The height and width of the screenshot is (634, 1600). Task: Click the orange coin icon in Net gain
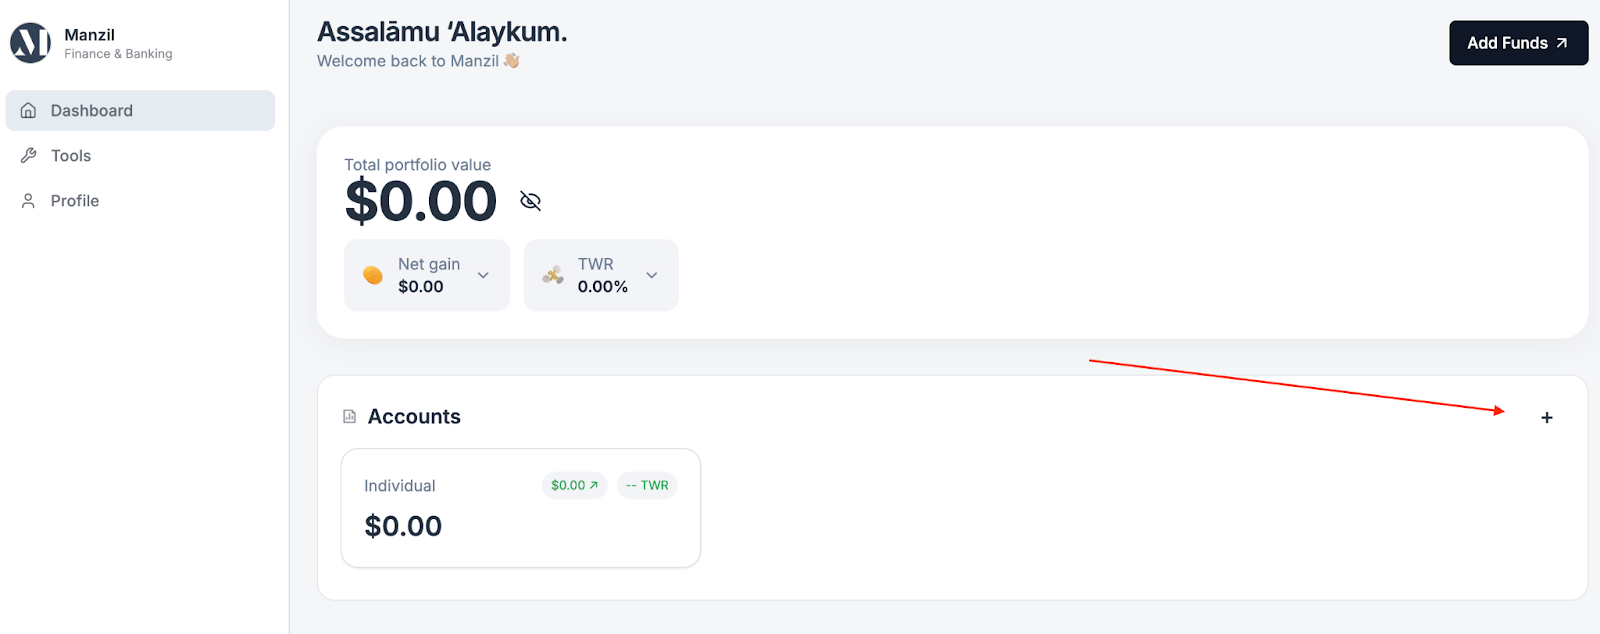(373, 275)
